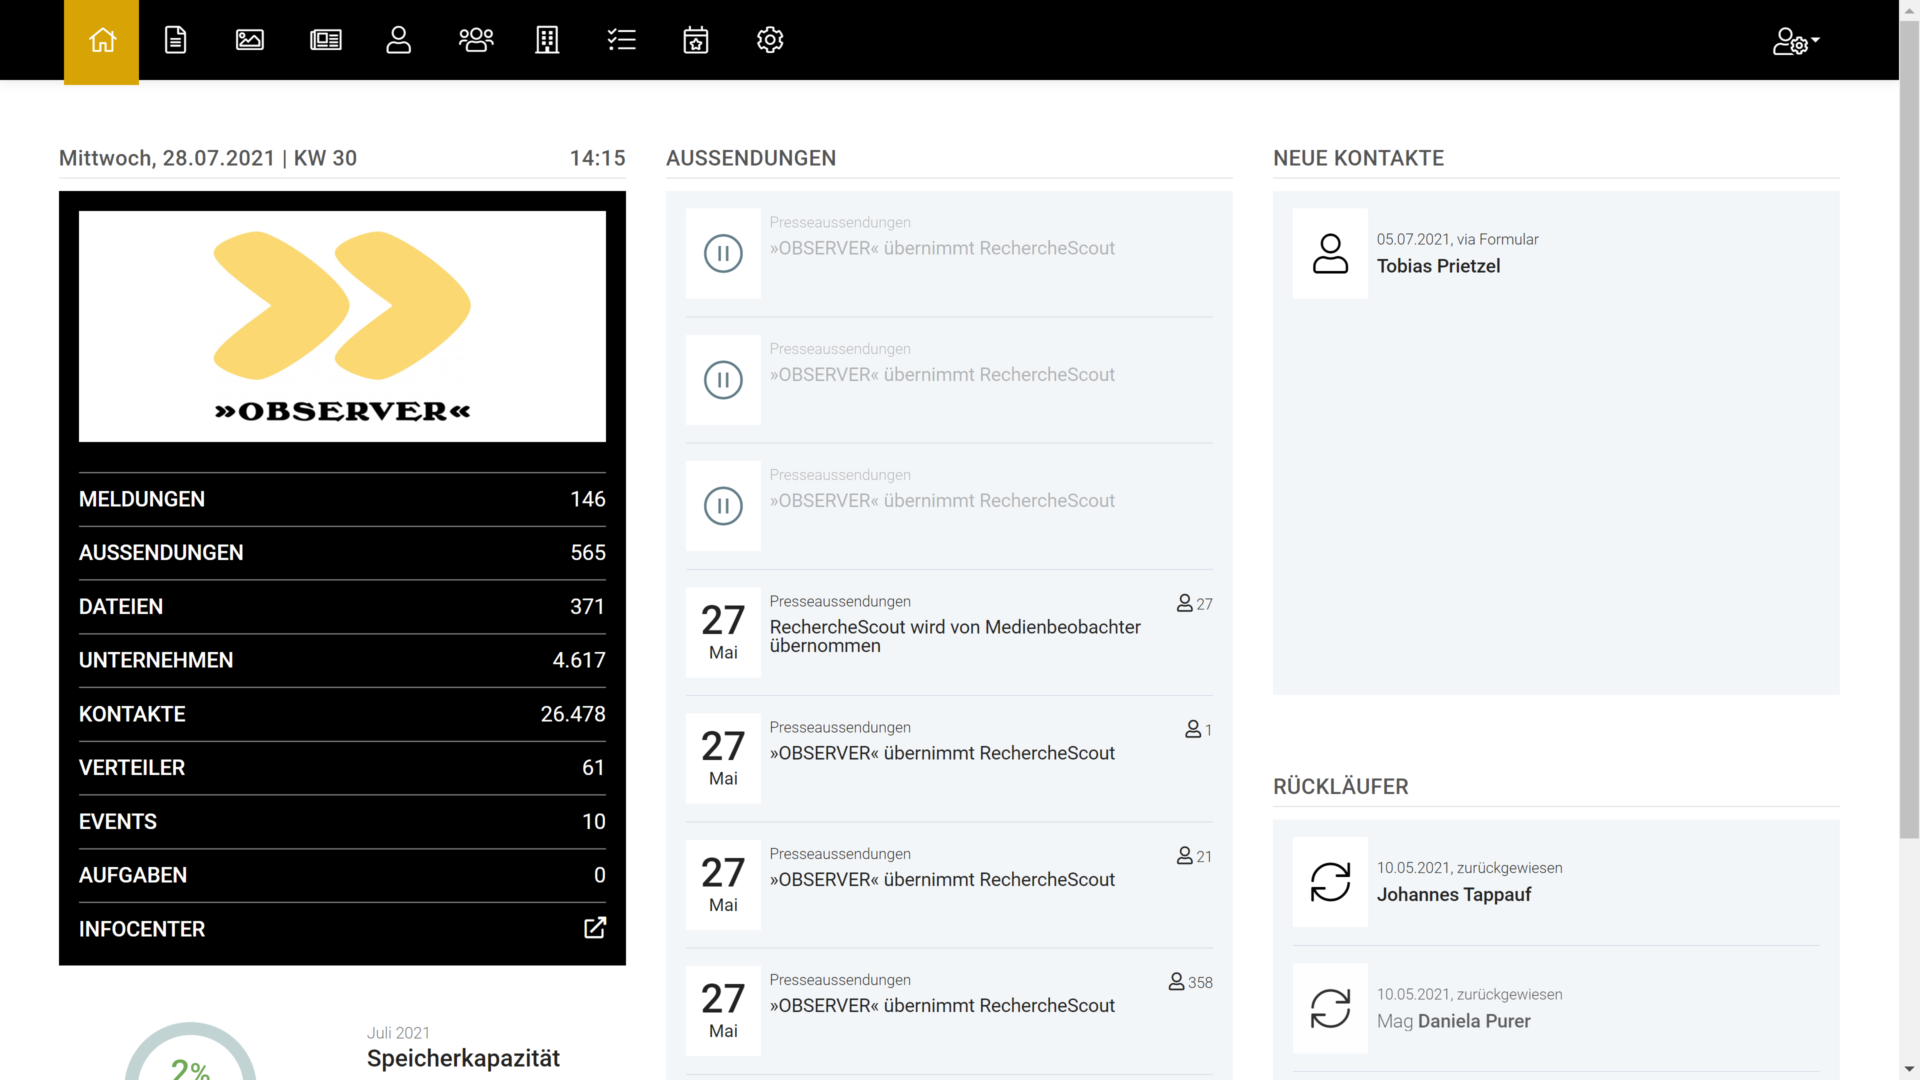Click the second paused Aussendung pause icon

pos(723,380)
